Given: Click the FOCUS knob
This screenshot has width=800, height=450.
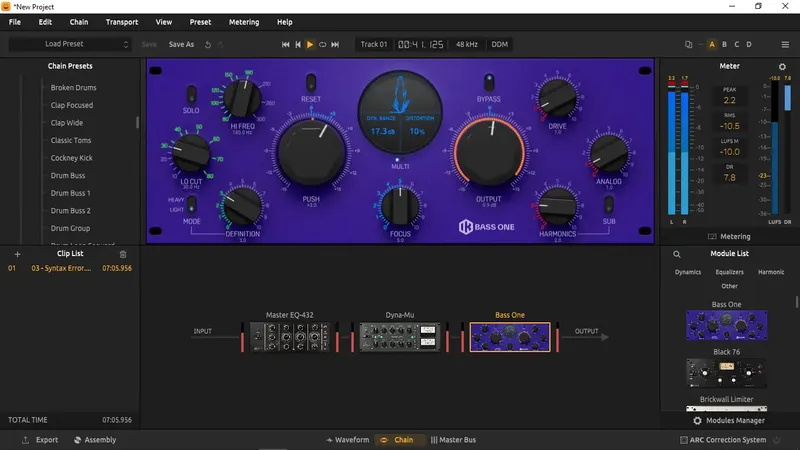Looking at the screenshot, I should 400,206.
